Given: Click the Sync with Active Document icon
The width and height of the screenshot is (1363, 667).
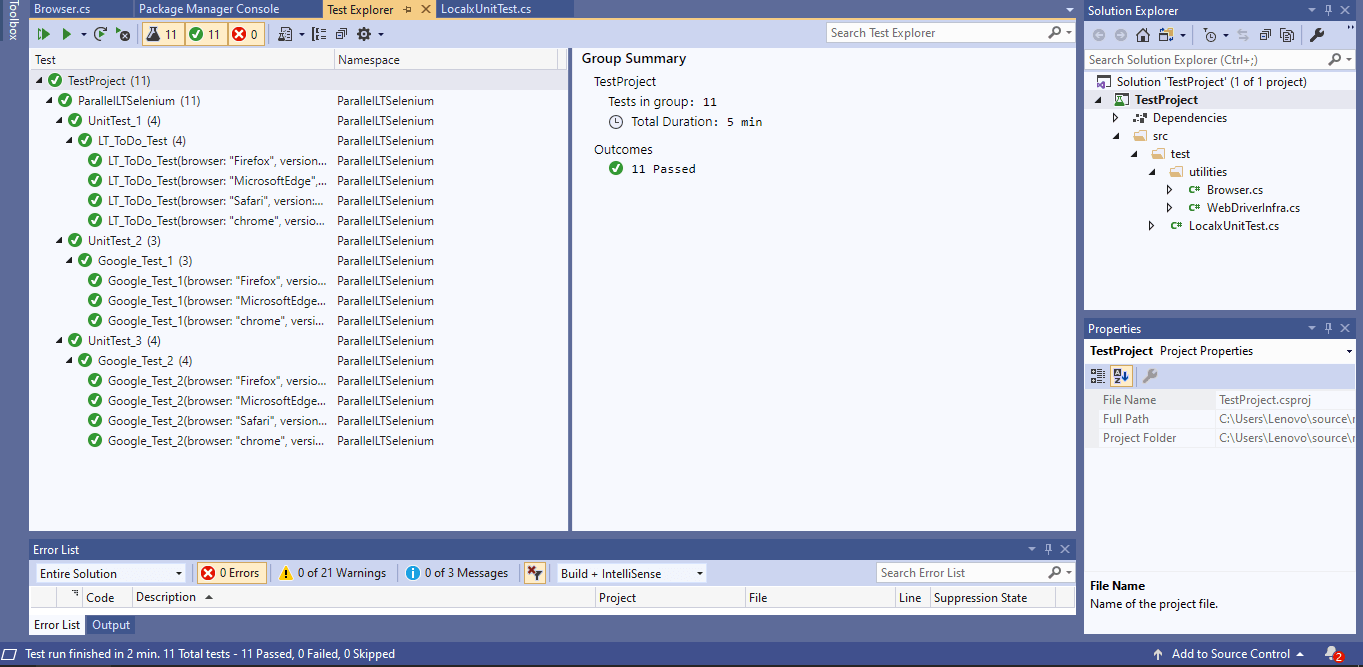Looking at the screenshot, I should click(x=1243, y=34).
